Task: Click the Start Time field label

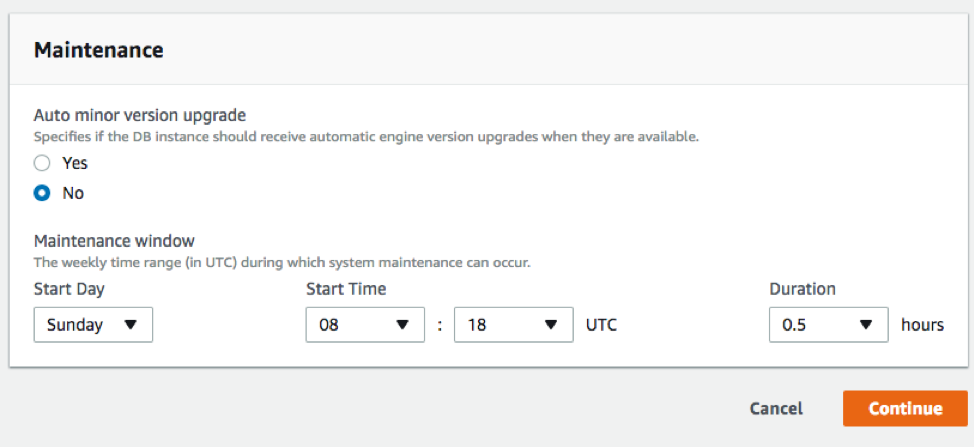Action: click(x=346, y=289)
